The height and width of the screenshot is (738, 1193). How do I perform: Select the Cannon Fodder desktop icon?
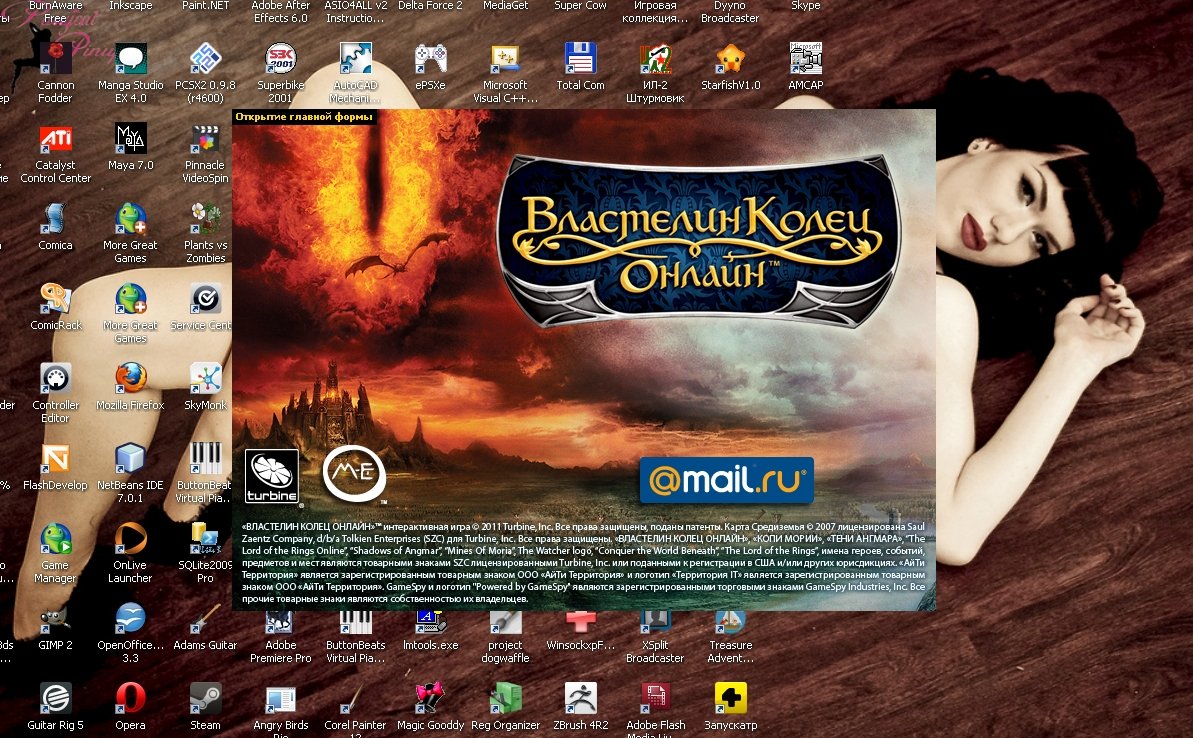56,59
